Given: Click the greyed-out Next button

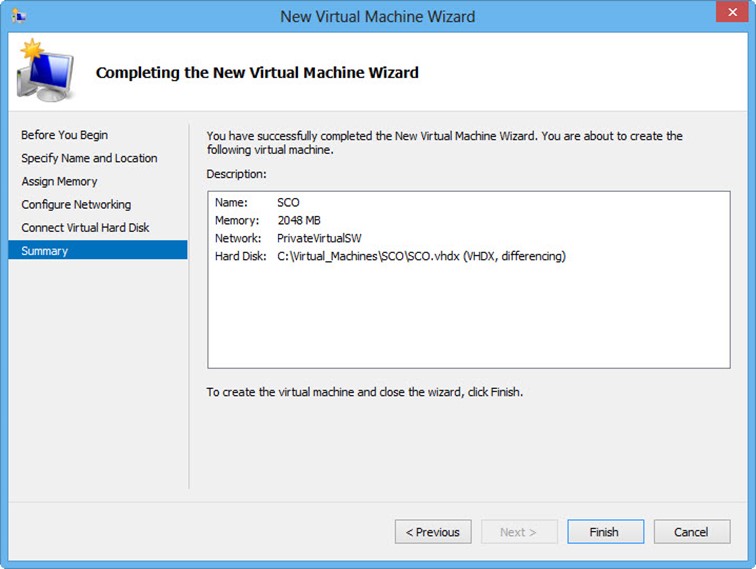Looking at the screenshot, I should click(x=519, y=532).
